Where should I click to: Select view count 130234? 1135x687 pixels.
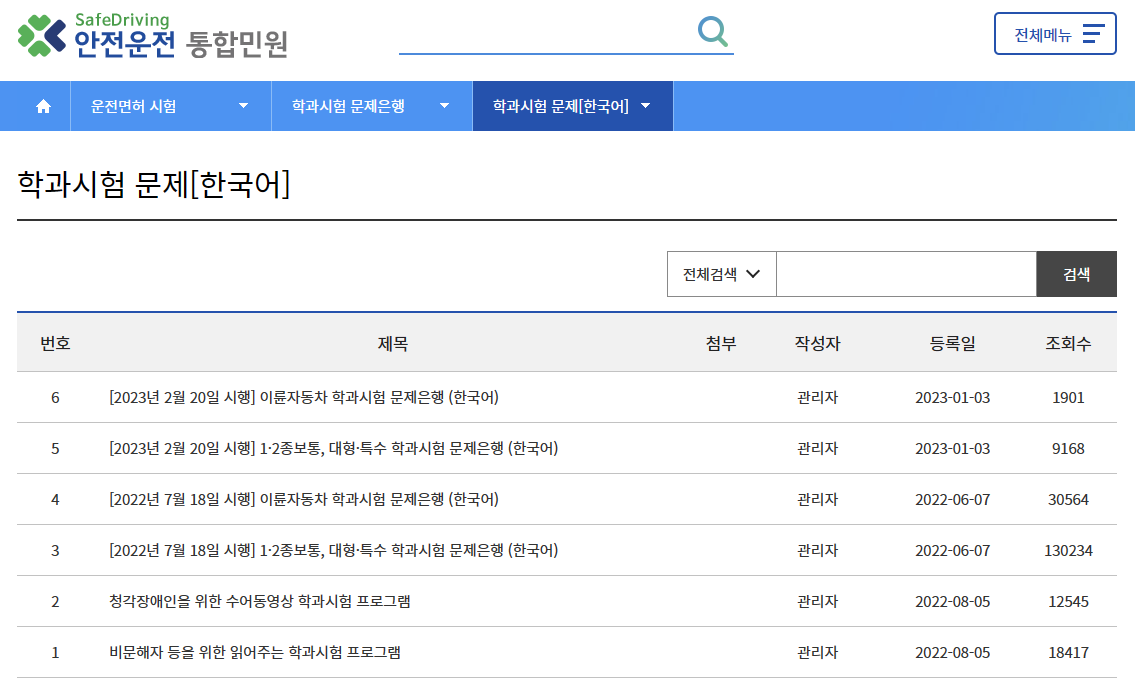coord(1068,551)
